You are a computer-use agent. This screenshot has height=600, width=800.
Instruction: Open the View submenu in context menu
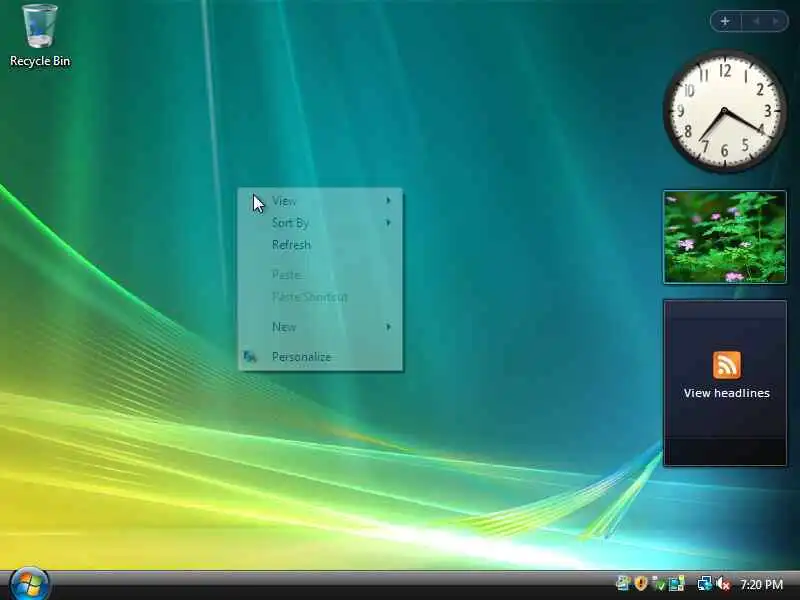pos(320,201)
